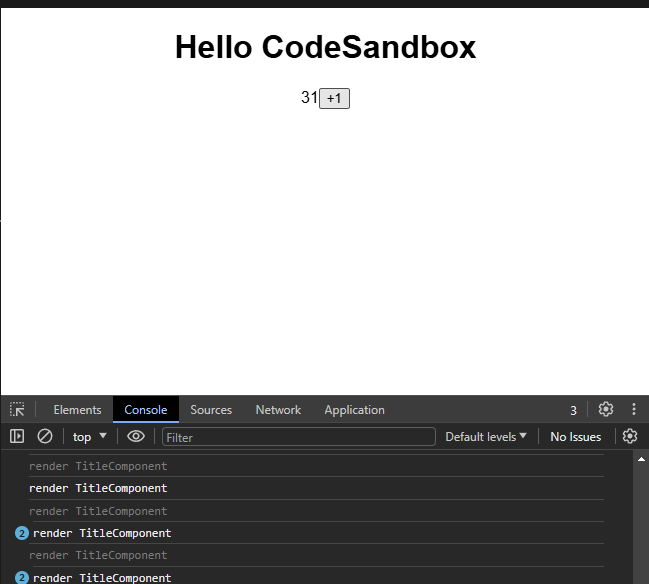Focus the console Filter input field
Viewport: 649px width, 584px height.
[299, 437]
